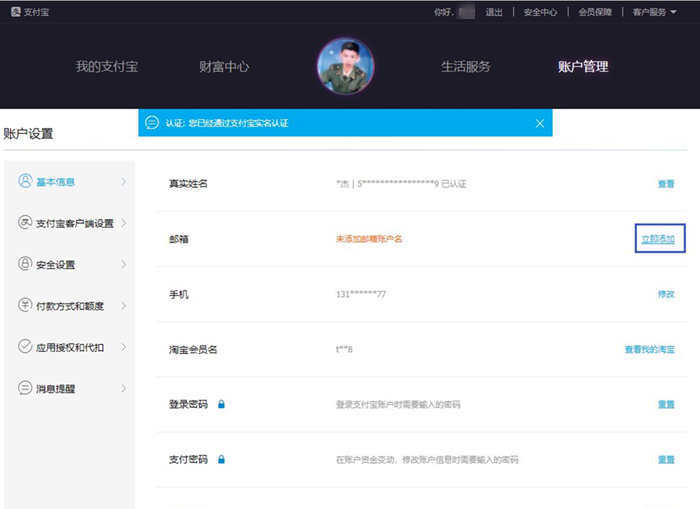This screenshot has height=509, width=700.
Task: Open the 生活服务 tab
Action: pyautogui.click(x=466, y=67)
